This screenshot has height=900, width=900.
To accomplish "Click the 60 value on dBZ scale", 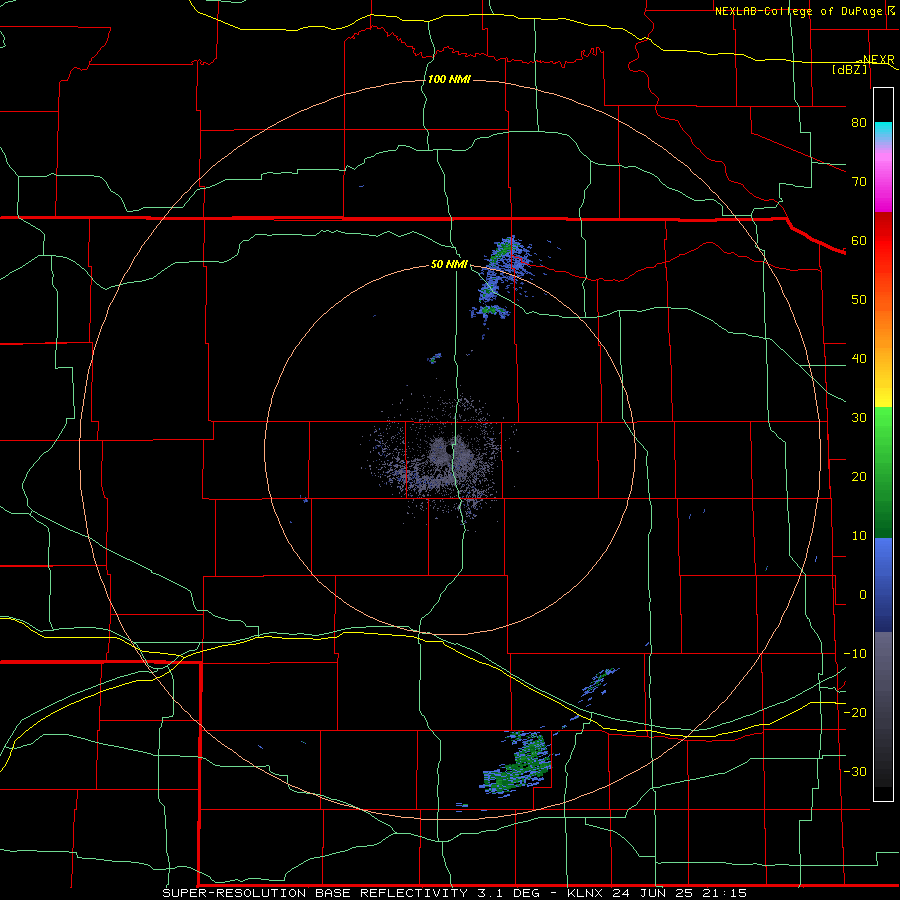I will tap(859, 240).
